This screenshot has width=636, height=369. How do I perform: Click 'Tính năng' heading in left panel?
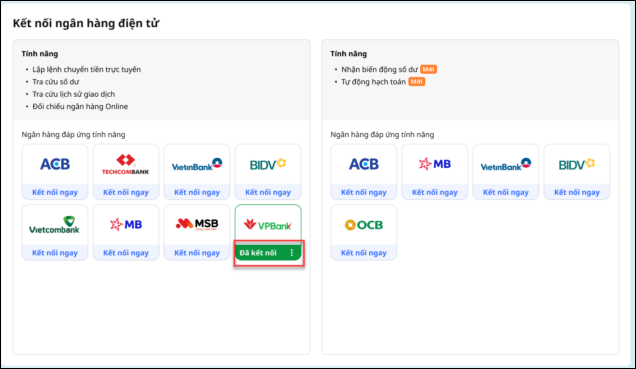point(40,54)
